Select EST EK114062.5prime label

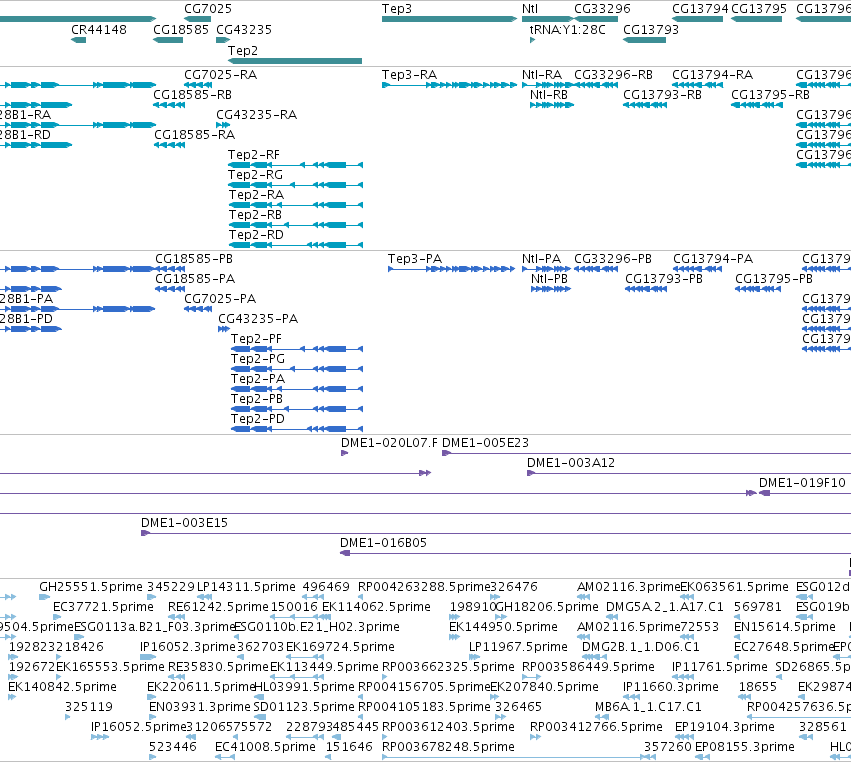pyautogui.click(x=376, y=606)
